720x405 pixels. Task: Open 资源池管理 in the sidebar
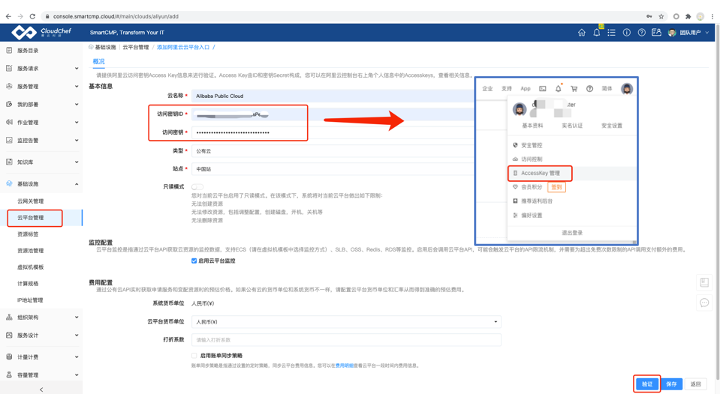click(30, 251)
